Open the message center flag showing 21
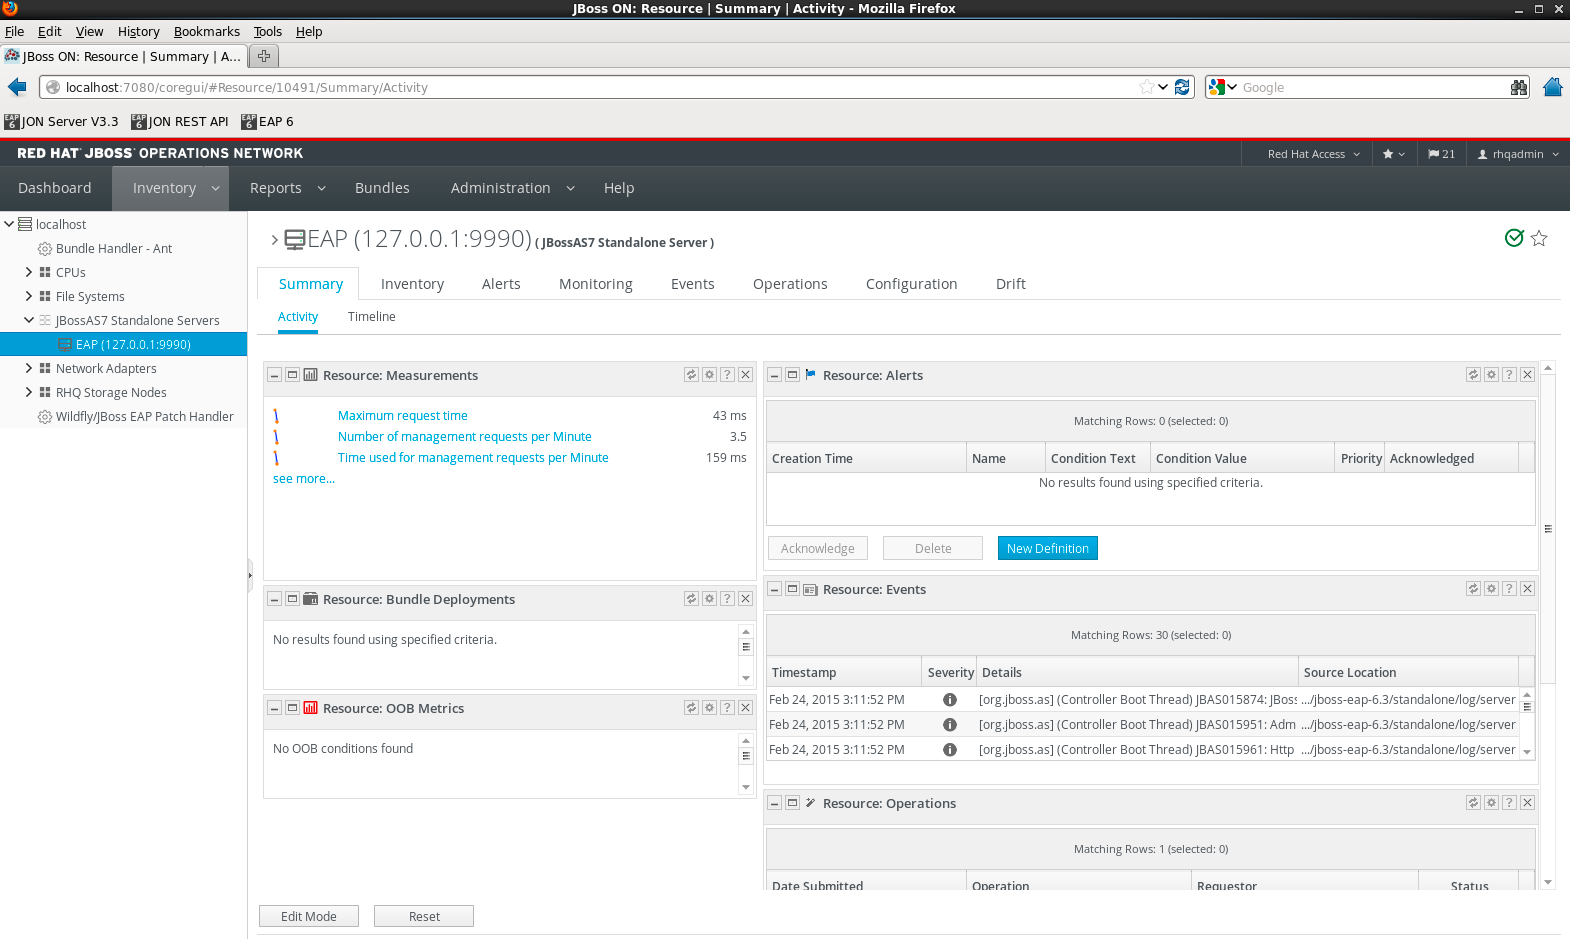 click(x=1441, y=154)
